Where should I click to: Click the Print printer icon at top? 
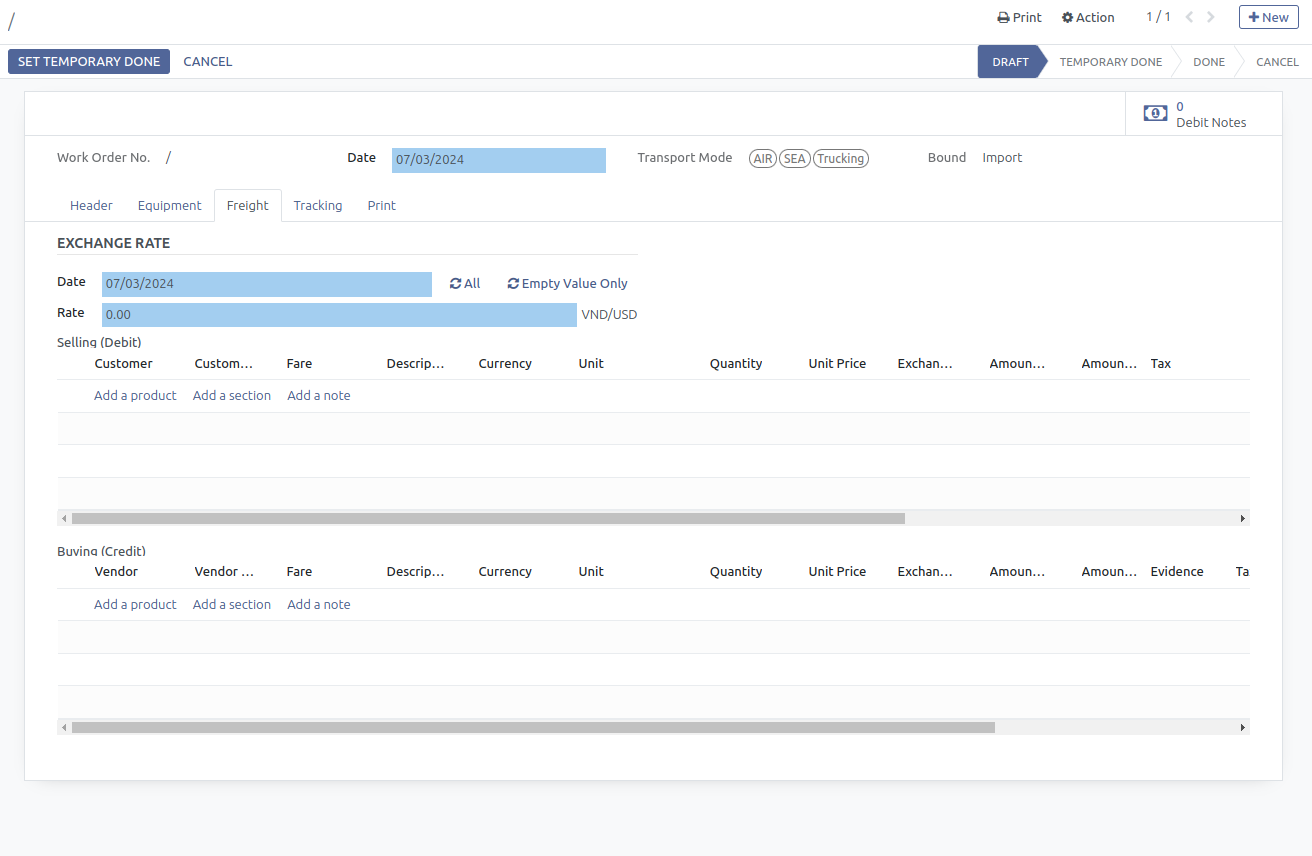(x=1004, y=18)
